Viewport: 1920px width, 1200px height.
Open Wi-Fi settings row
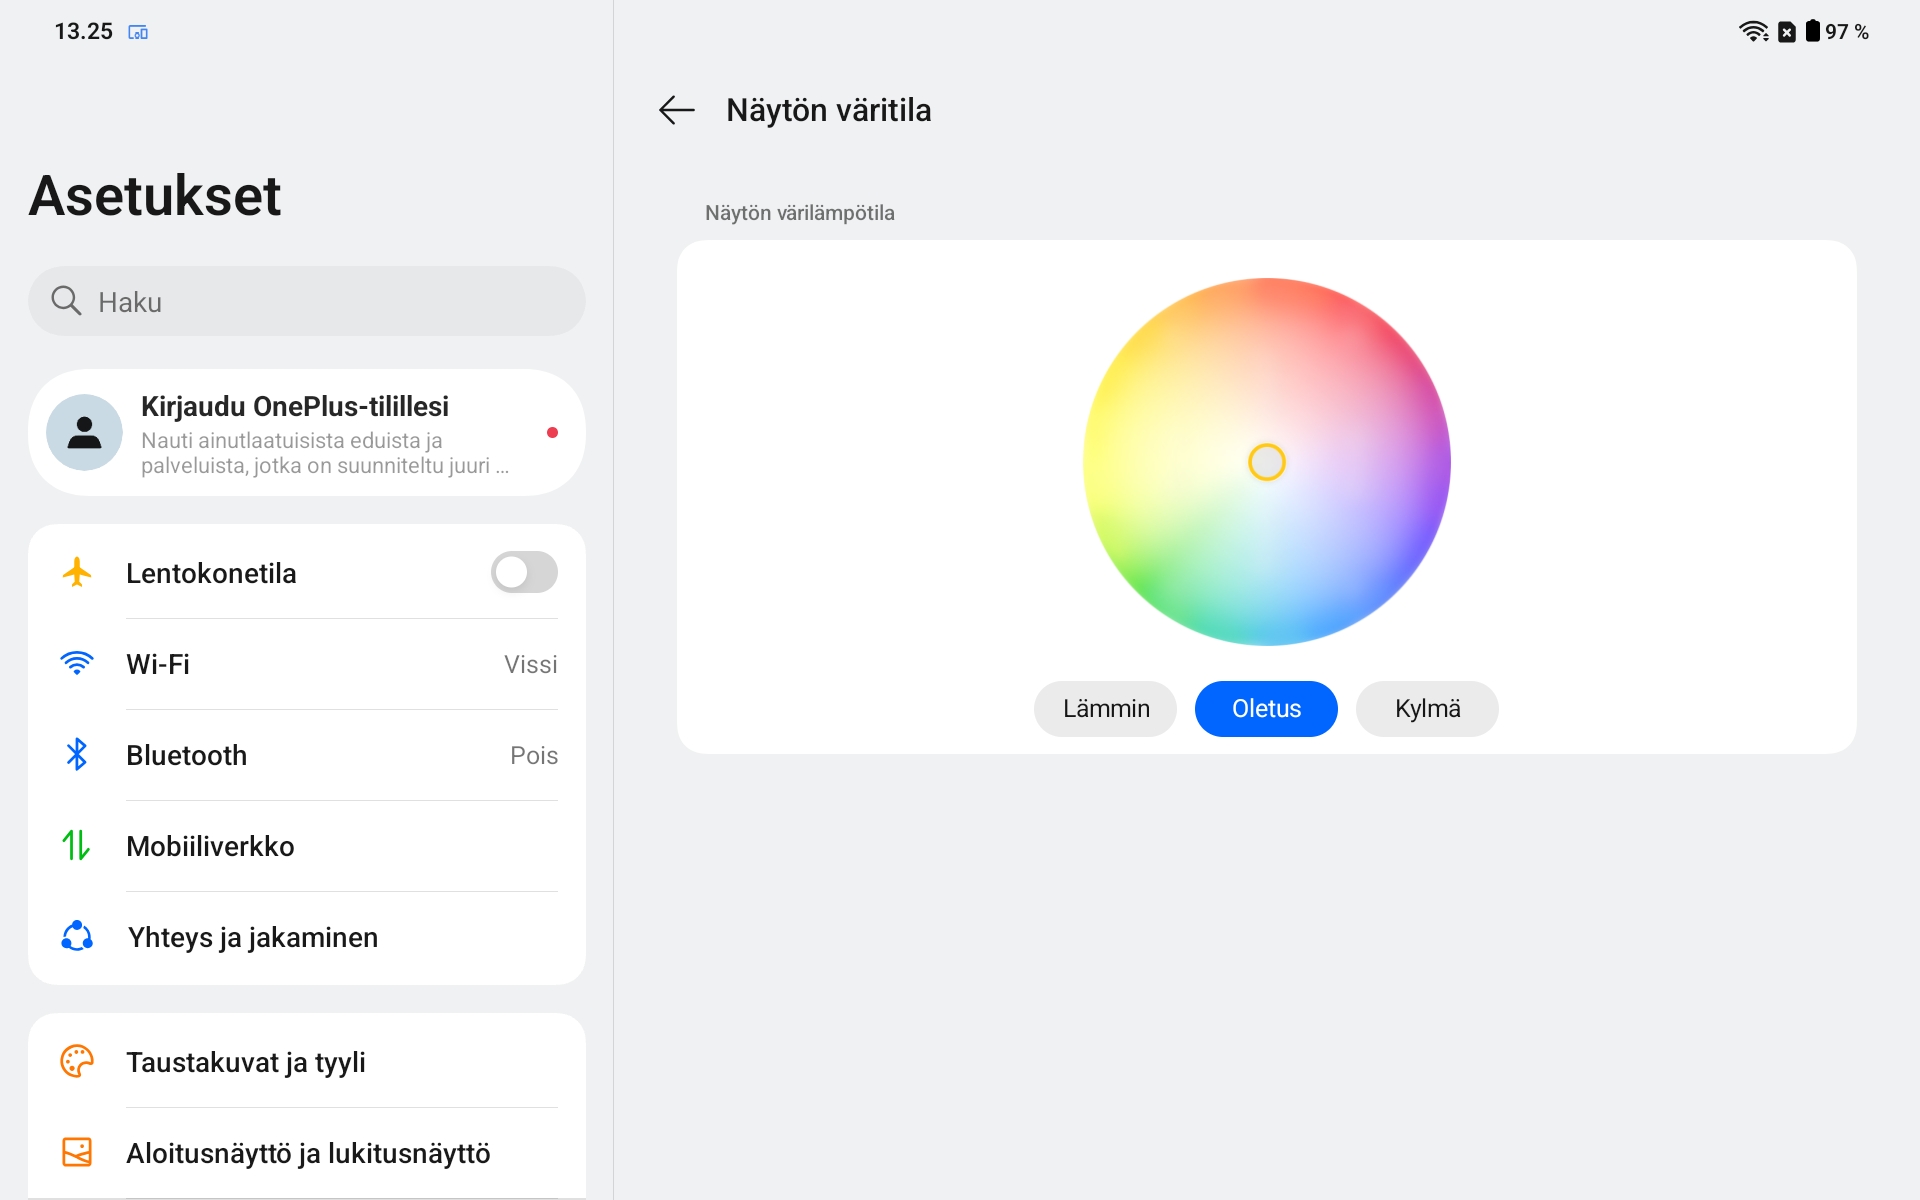[x=307, y=663]
